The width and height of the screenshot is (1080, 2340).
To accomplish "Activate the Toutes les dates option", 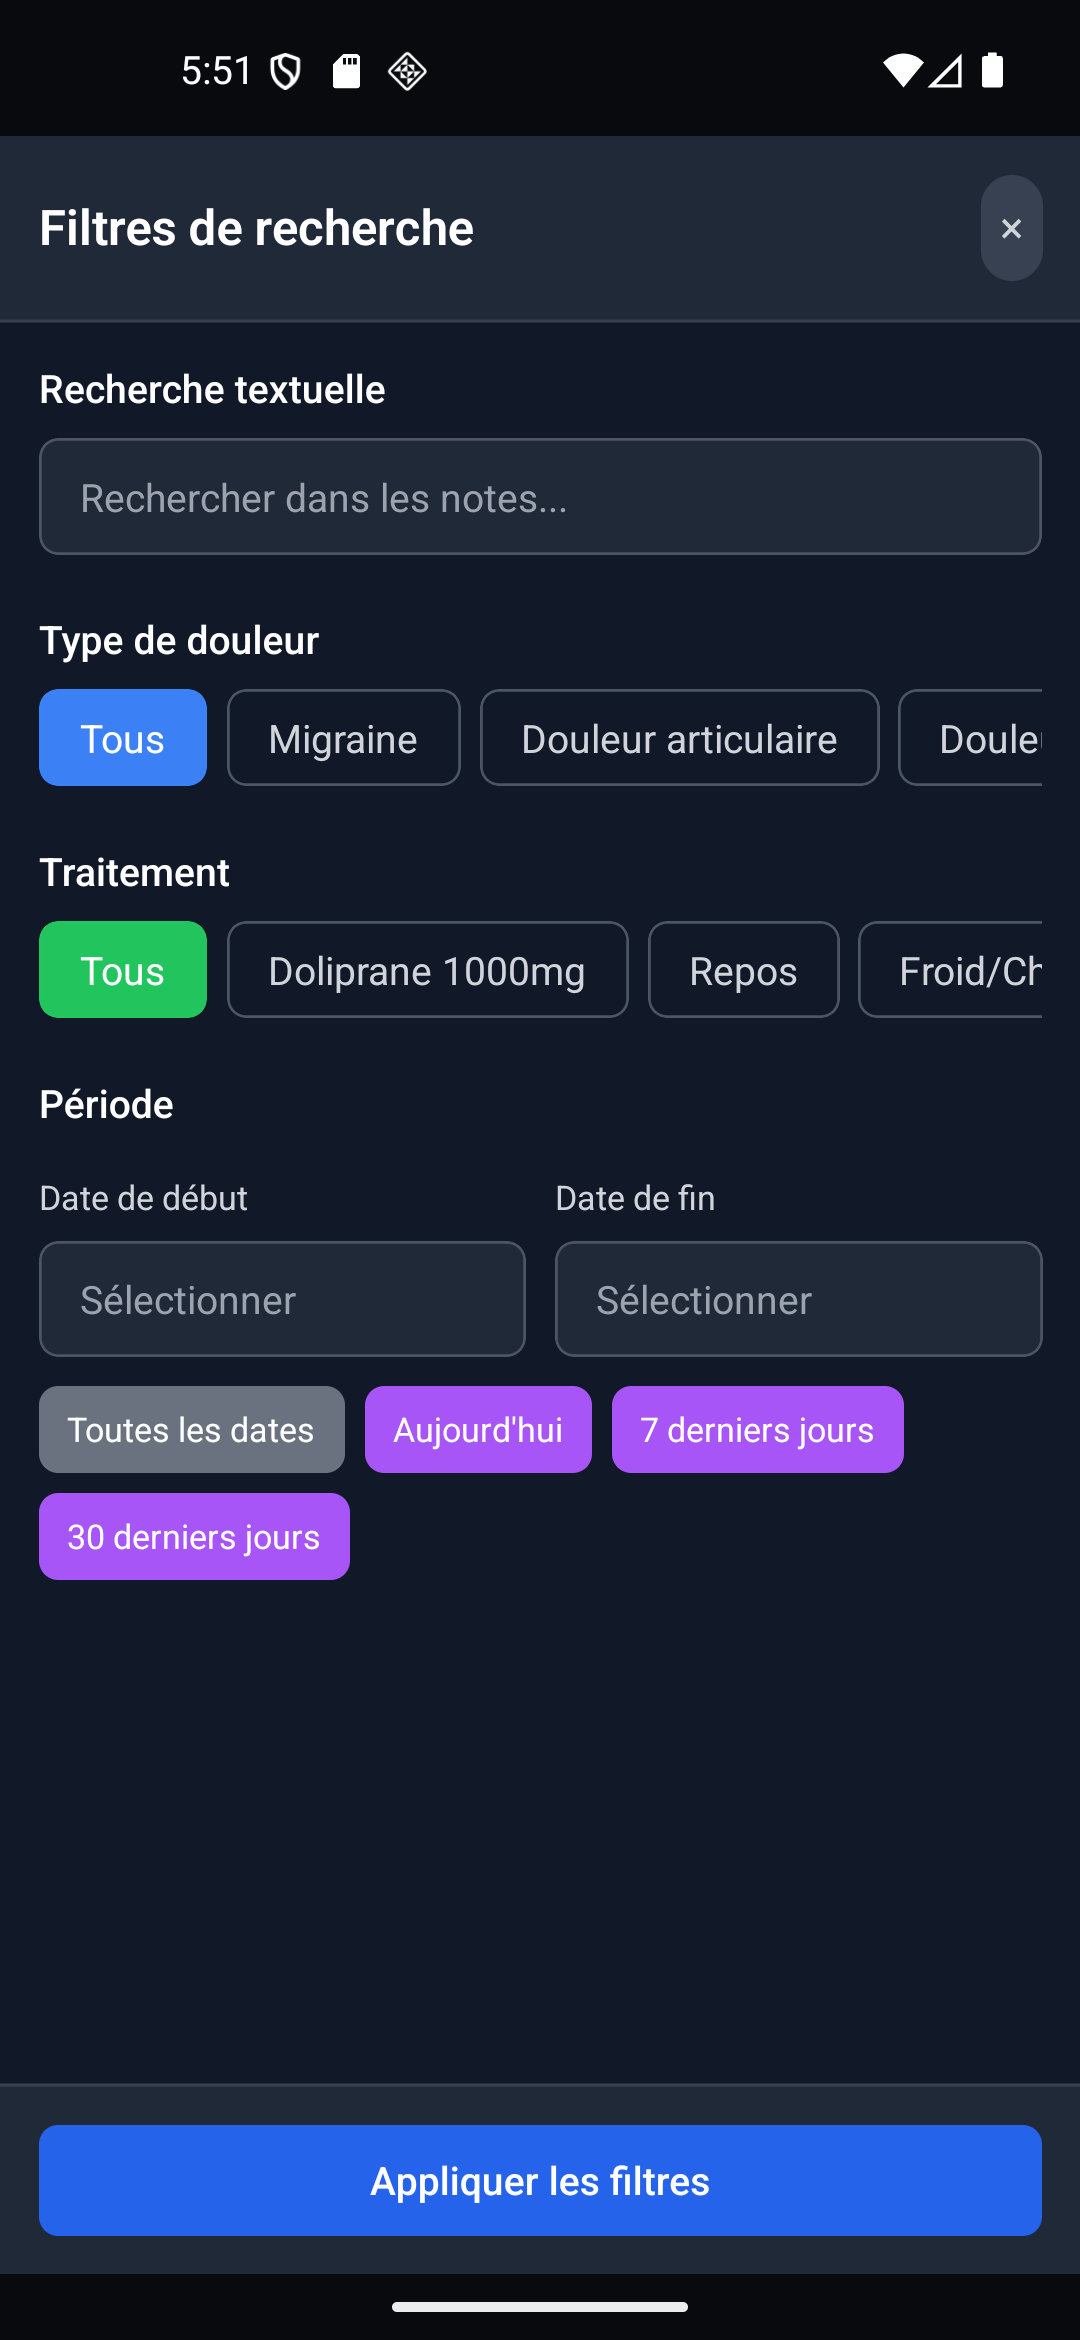I will (x=191, y=1429).
